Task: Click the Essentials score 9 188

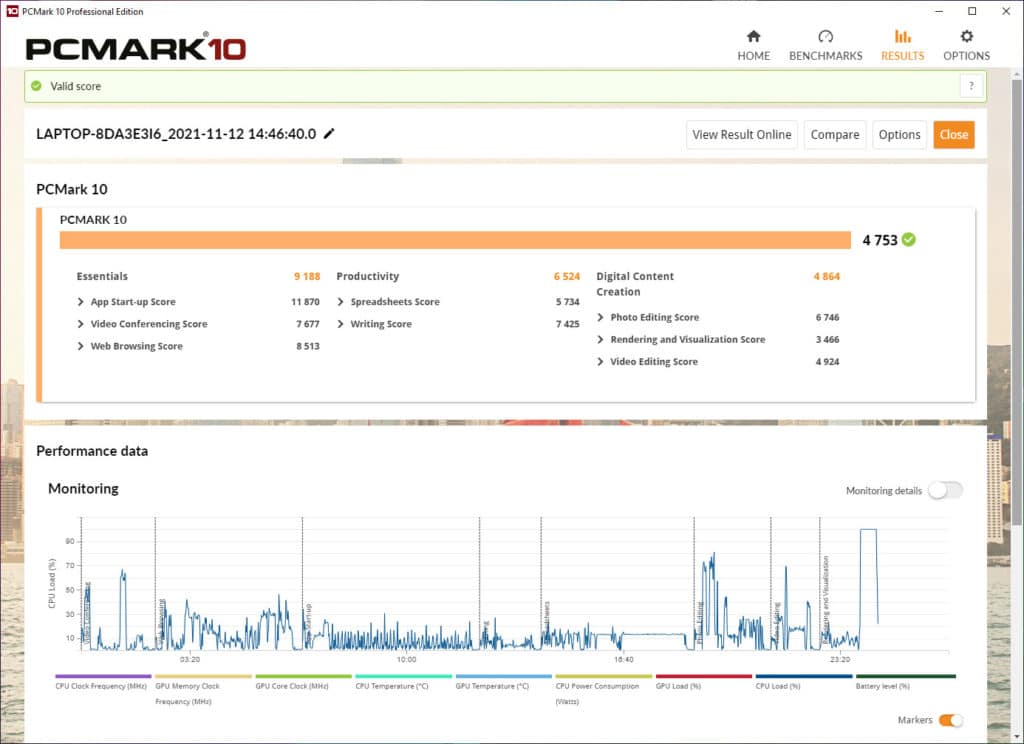Action: coord(307,276)
